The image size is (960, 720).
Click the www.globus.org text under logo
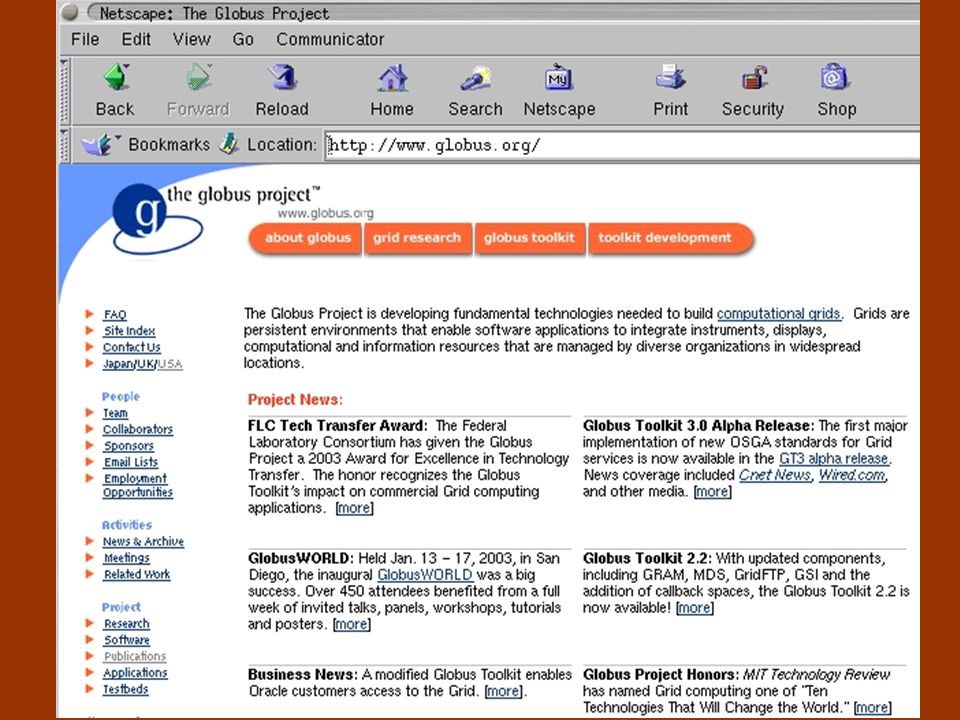point(325,214)
